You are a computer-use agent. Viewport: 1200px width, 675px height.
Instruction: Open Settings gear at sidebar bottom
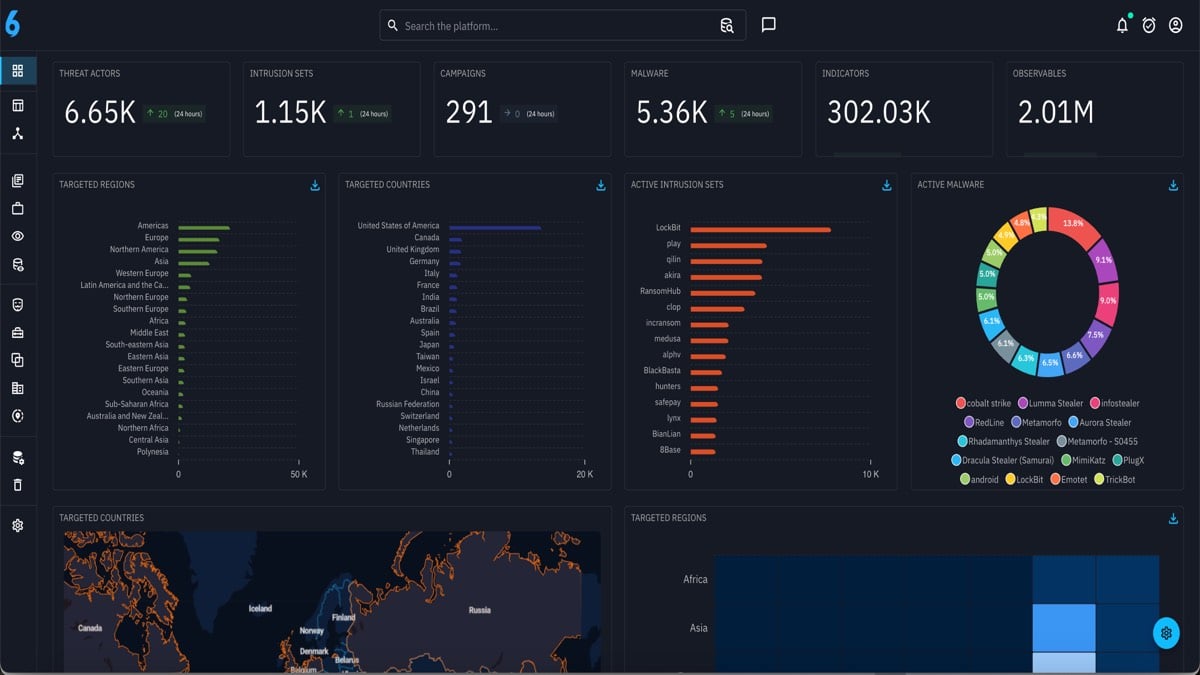17,523
